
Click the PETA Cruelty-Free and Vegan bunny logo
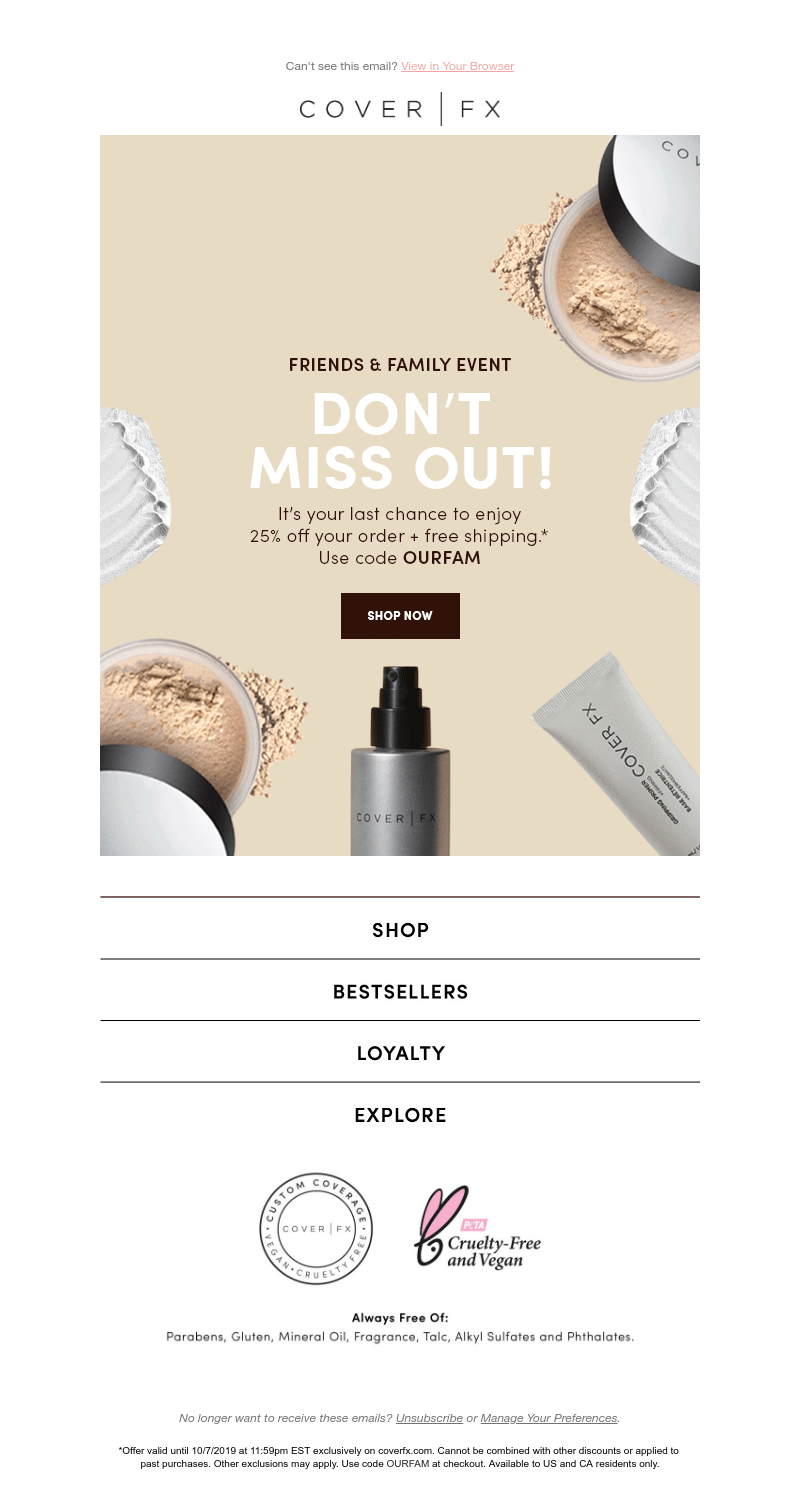click(x=478, y=1227)
